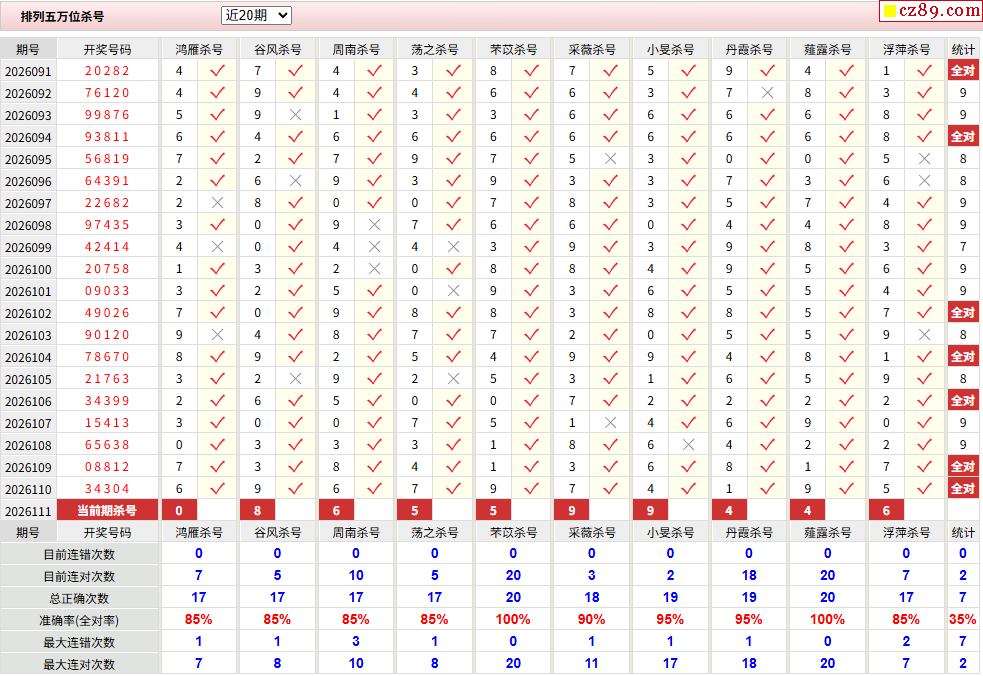The width and height of the screenshot is (983, 676).
Task: Click draw number 65638
Action: click(107, 445)
